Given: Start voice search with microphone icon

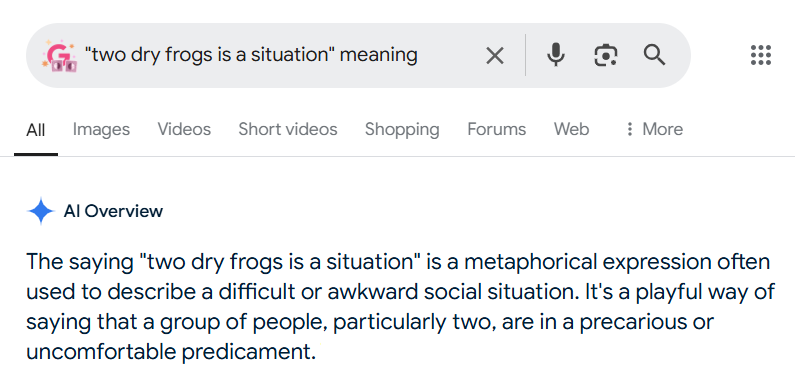Looking at the screenshot, I should pos(556,55).
